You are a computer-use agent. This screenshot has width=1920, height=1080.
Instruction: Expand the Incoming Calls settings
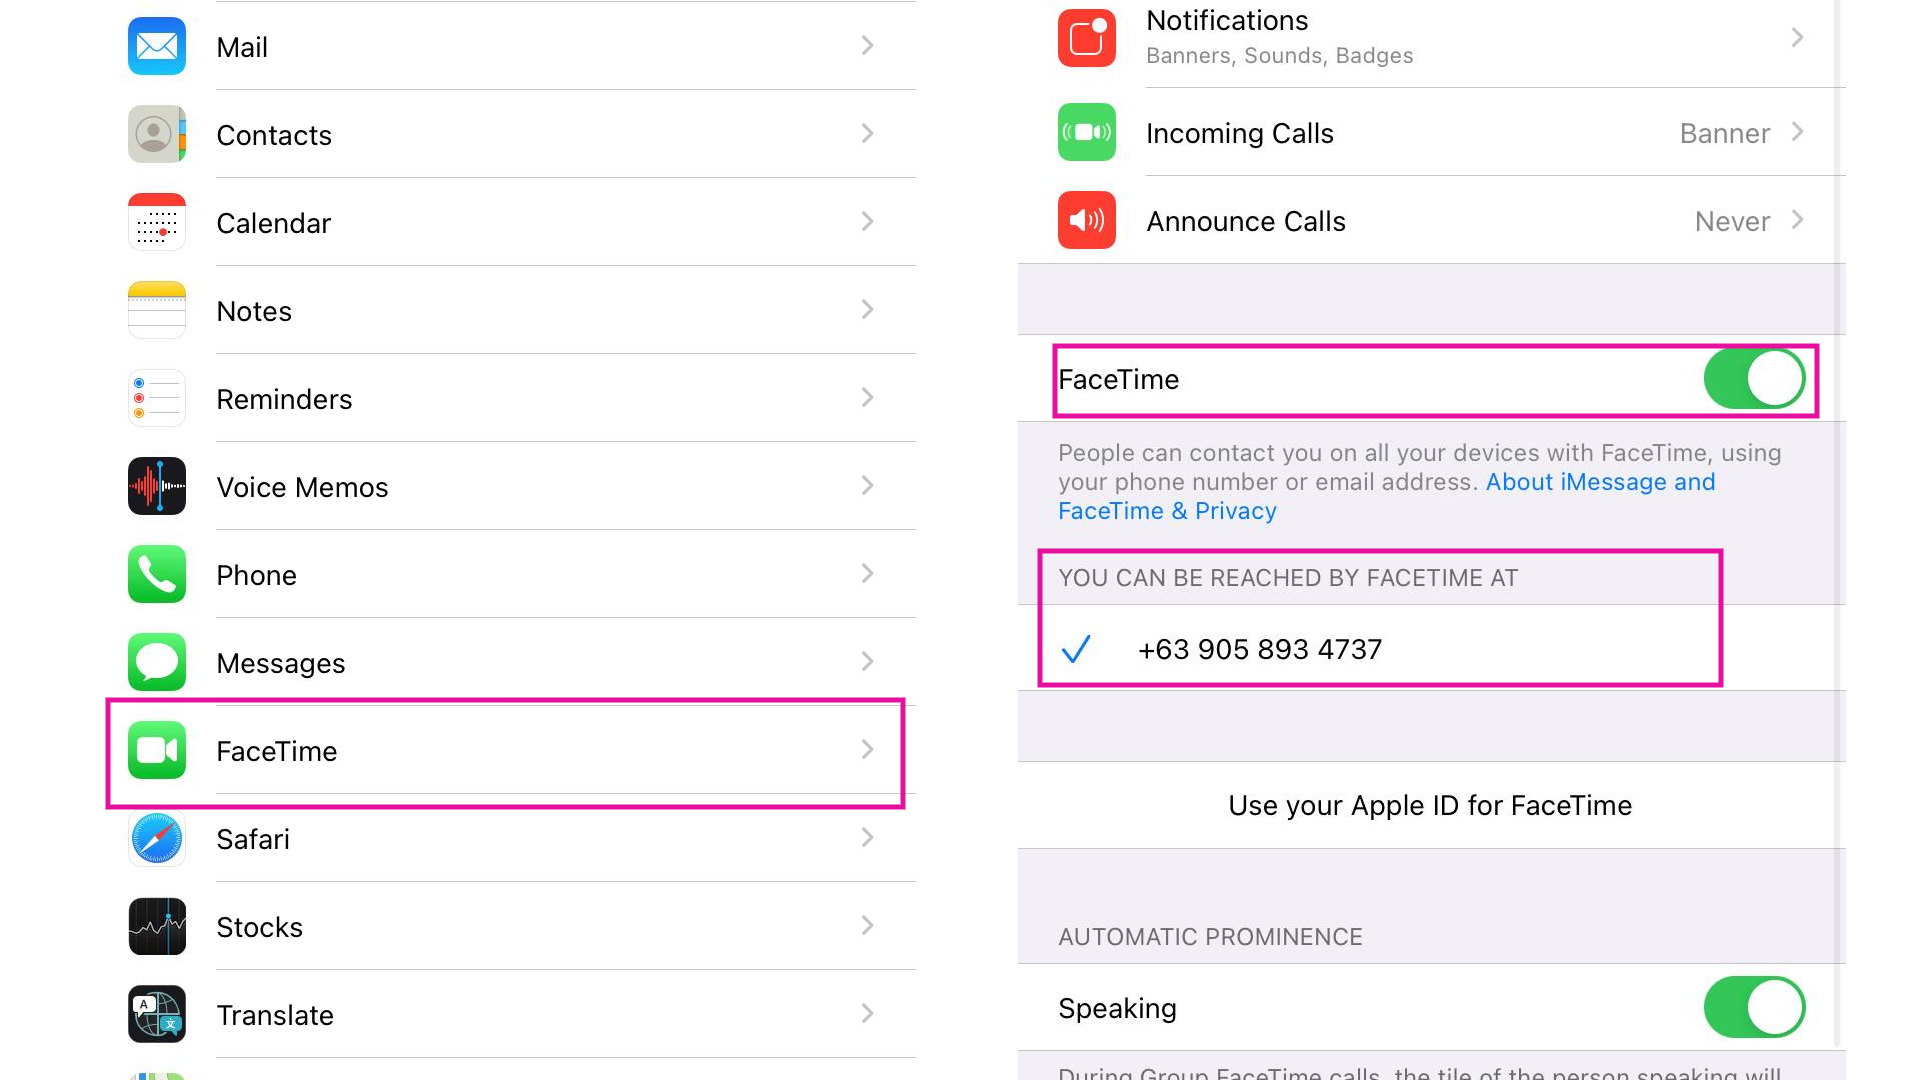[1429, 132]
